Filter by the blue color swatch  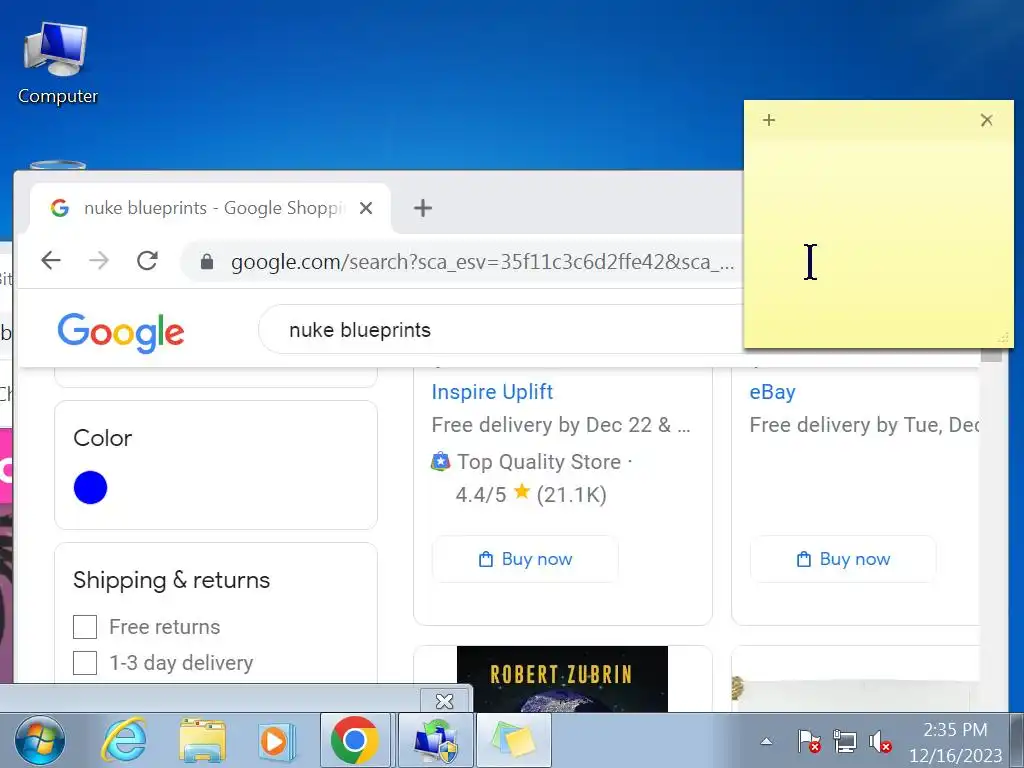click(x=90, y=487)
